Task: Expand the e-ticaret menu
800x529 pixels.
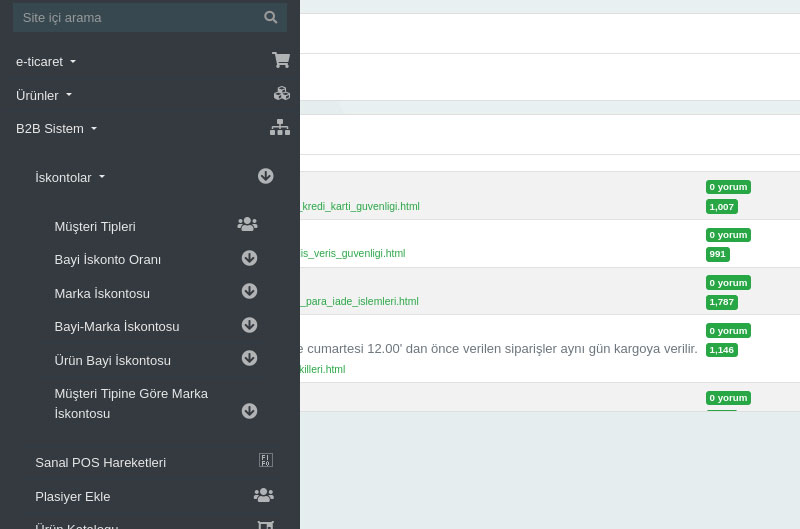Action: point(46,62)
